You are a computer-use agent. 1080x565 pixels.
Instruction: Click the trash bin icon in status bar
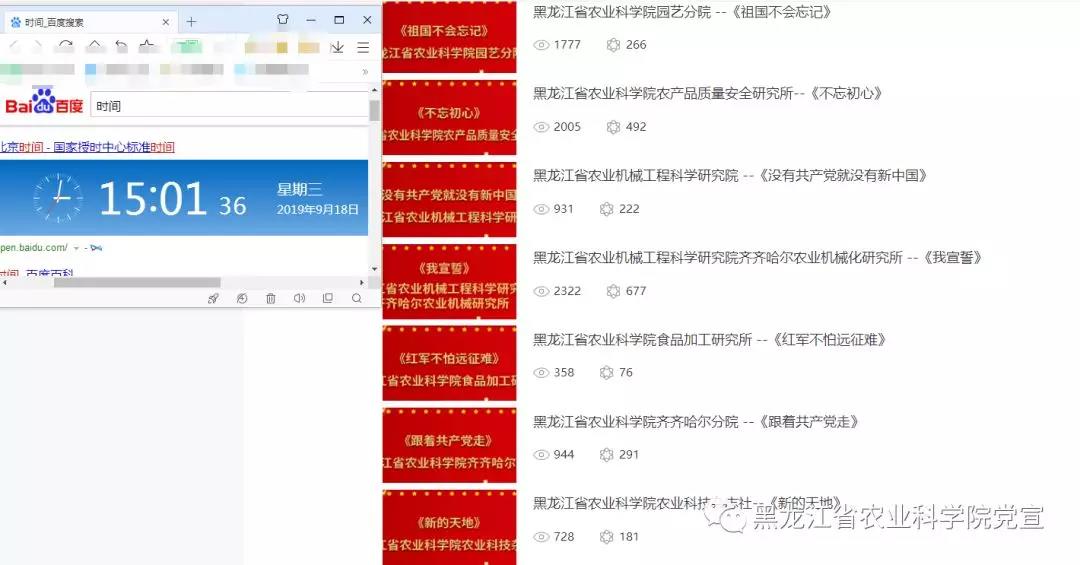(270, 298)
